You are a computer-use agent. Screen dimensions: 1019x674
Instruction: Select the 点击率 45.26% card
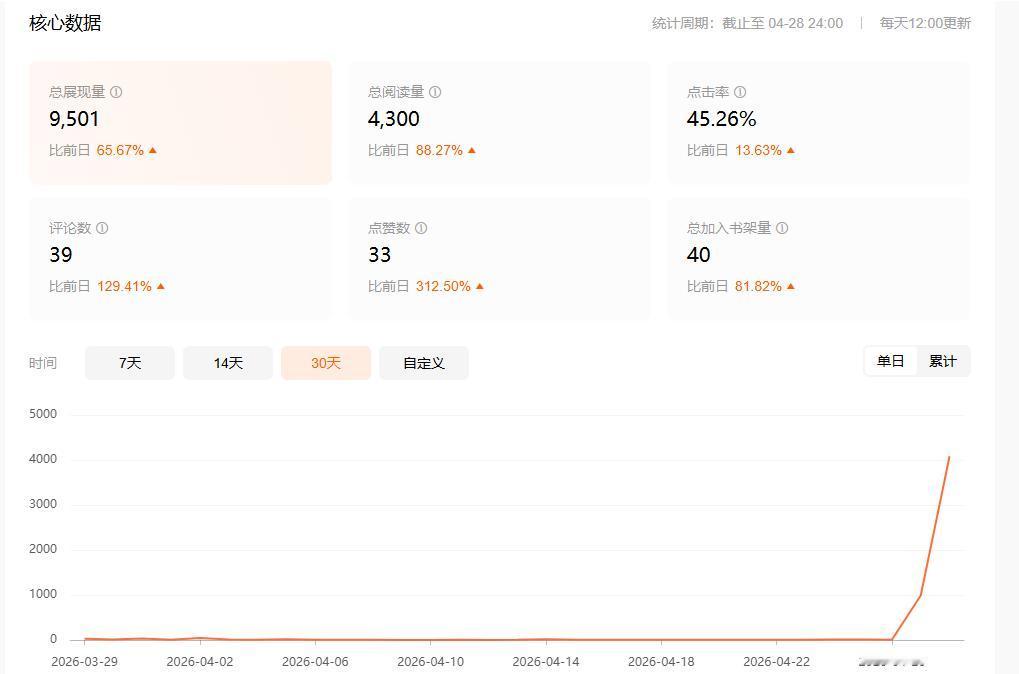[x=818, y=123]
